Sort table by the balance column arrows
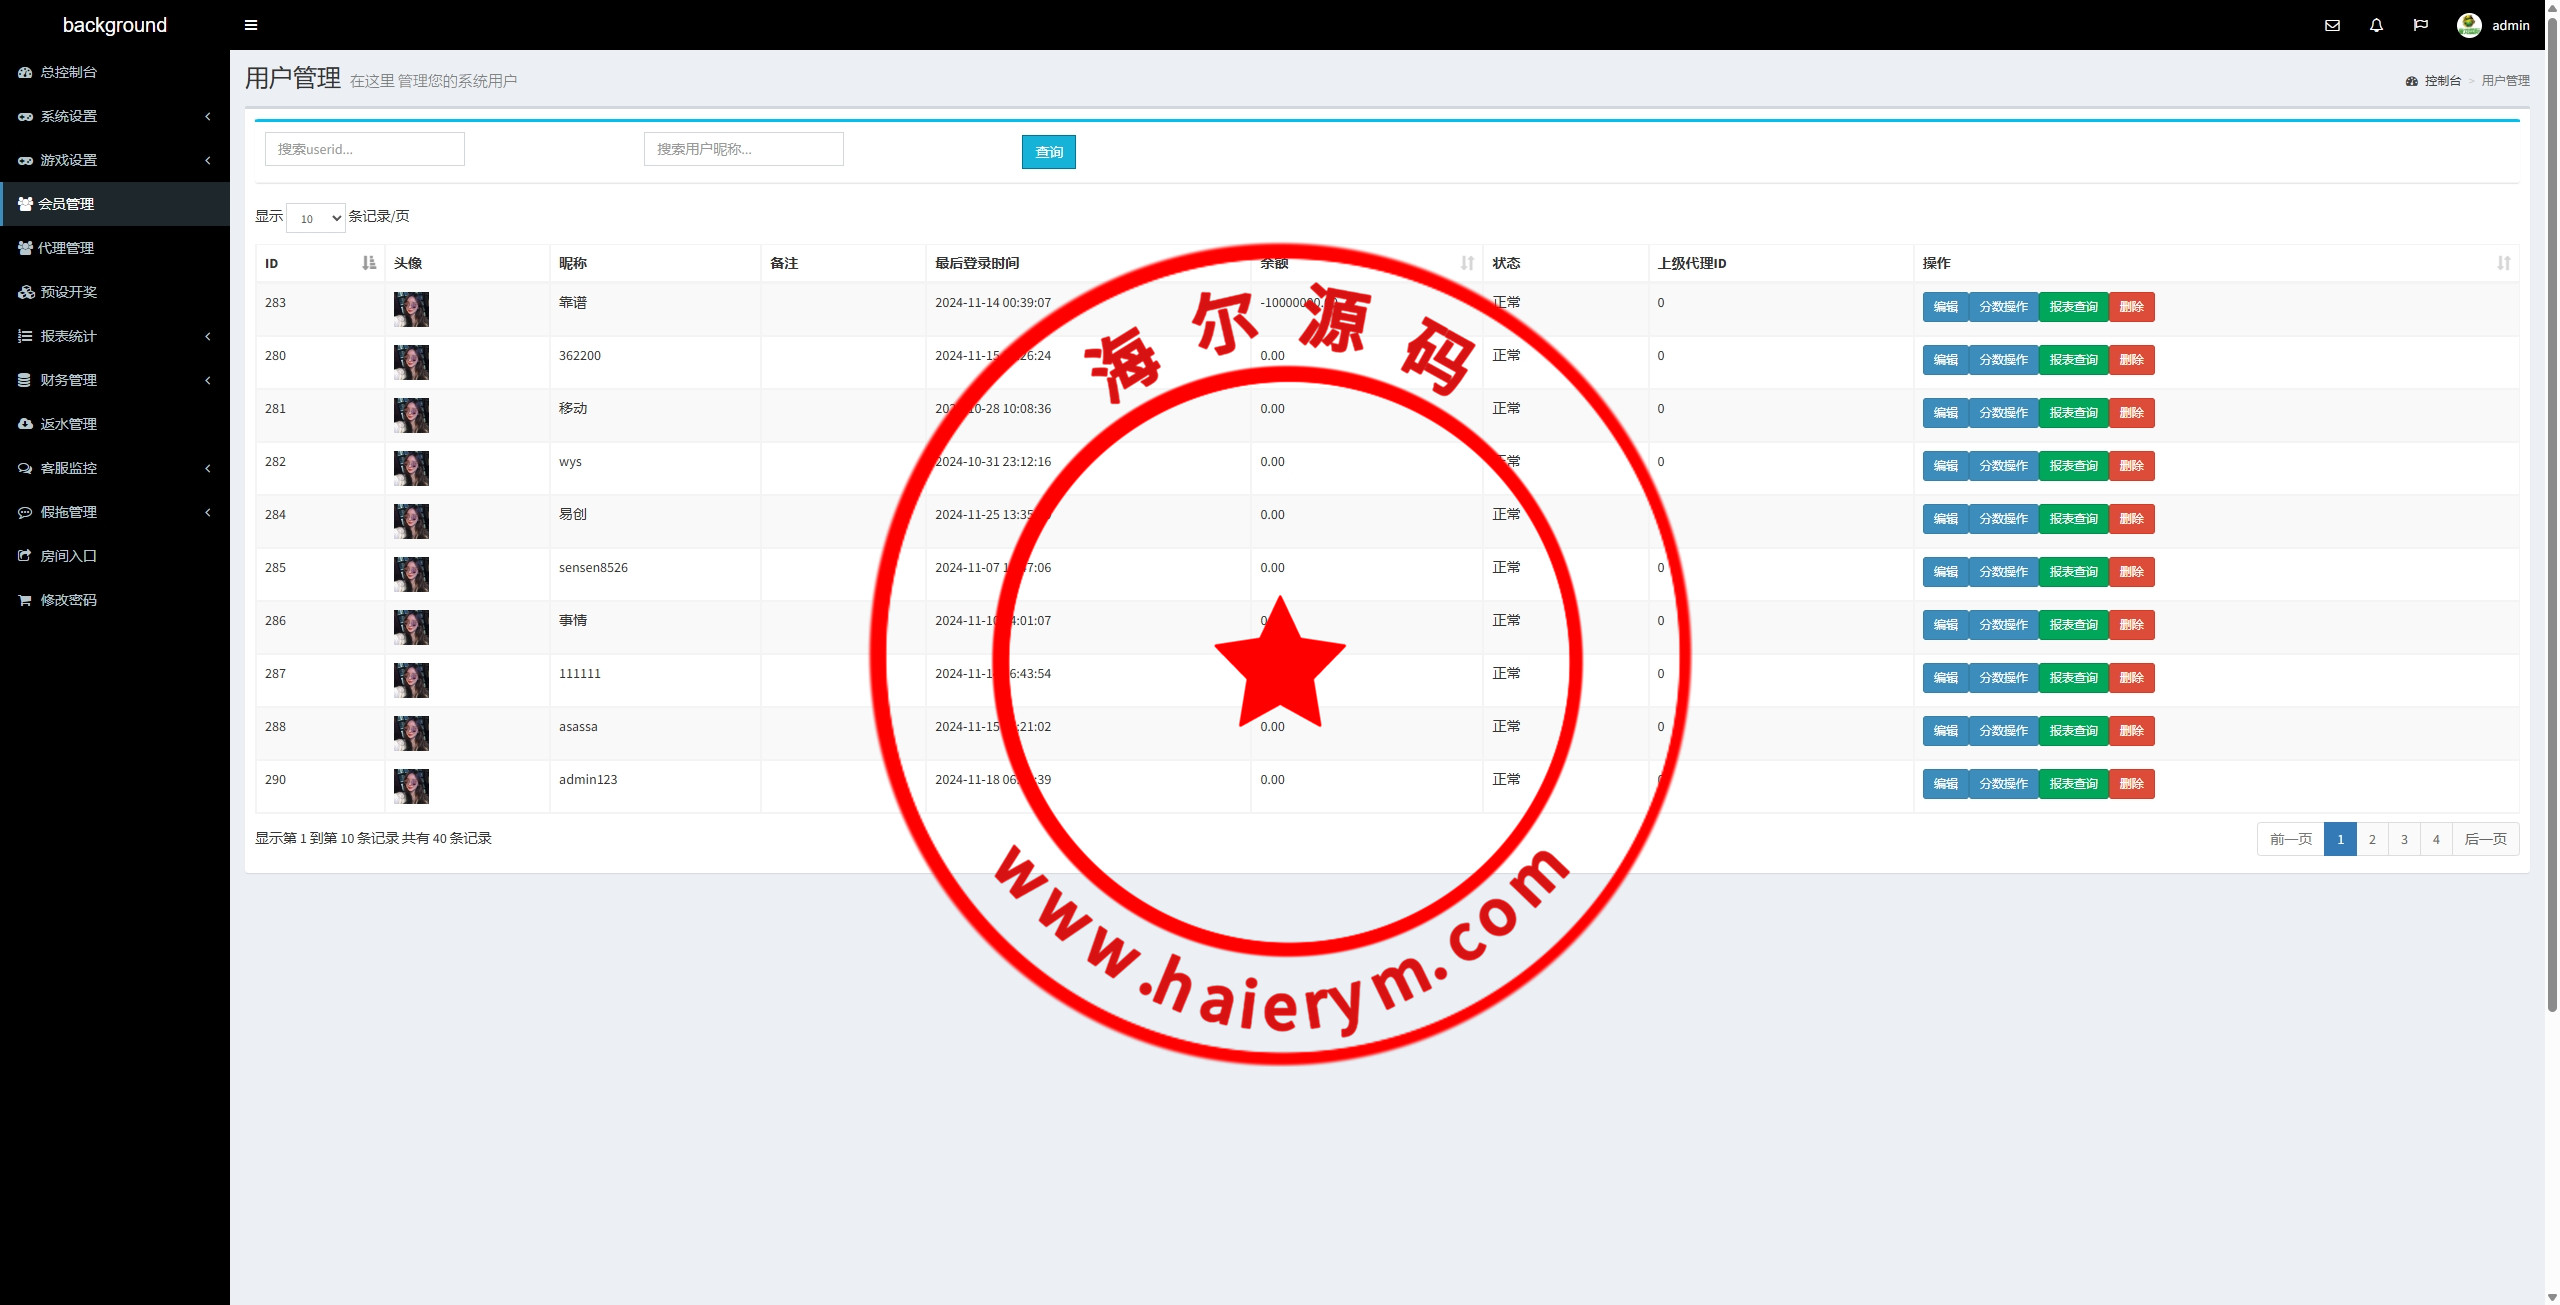 pyautogui.click(x=1467, y=263)
